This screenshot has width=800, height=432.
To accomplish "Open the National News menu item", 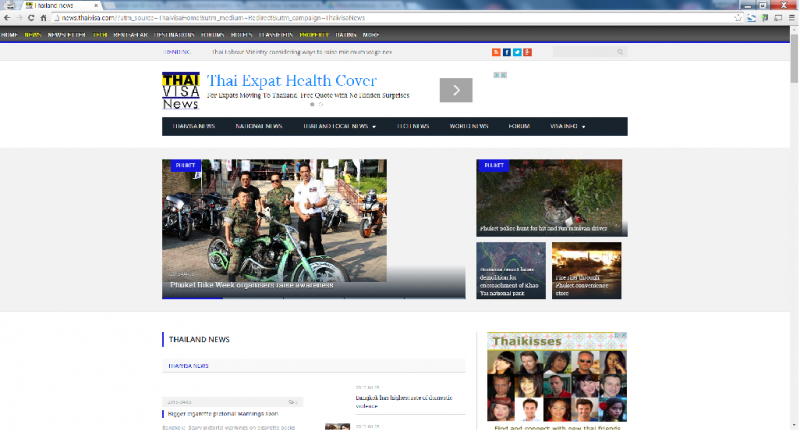I will 259,126.
